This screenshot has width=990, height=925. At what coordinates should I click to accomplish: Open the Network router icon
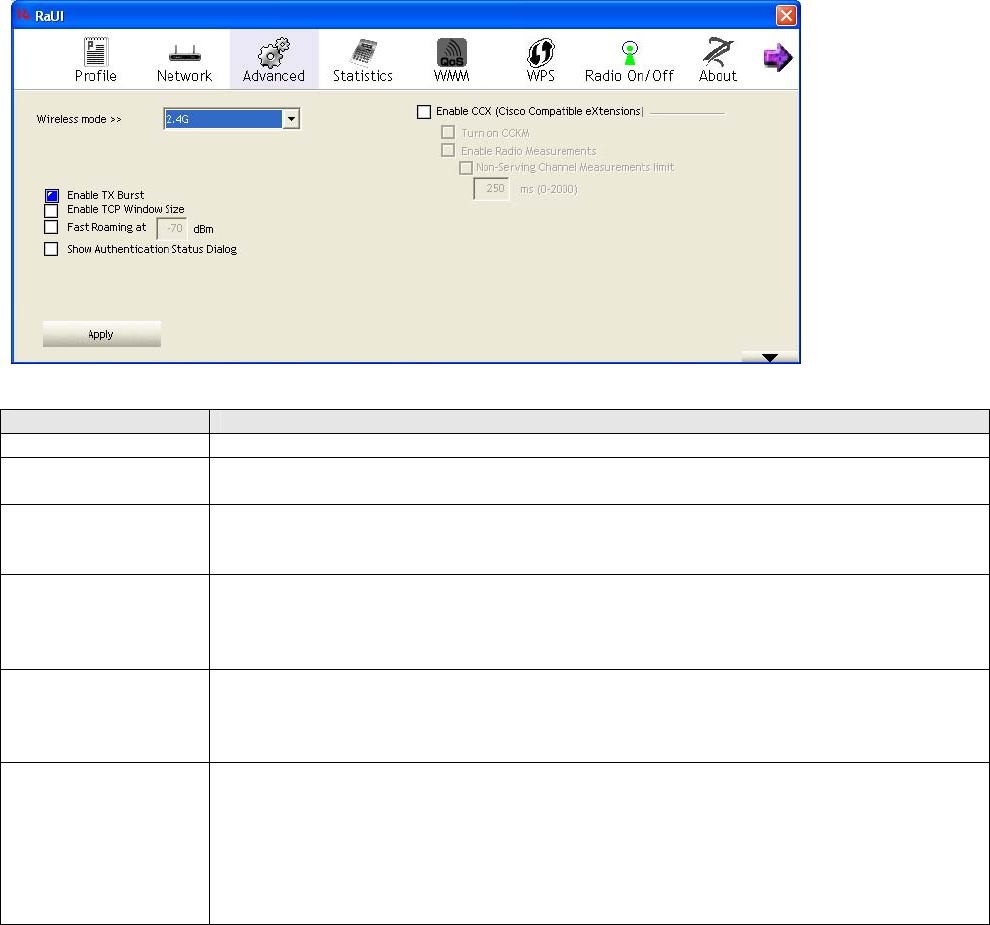(x=184, y=52)
